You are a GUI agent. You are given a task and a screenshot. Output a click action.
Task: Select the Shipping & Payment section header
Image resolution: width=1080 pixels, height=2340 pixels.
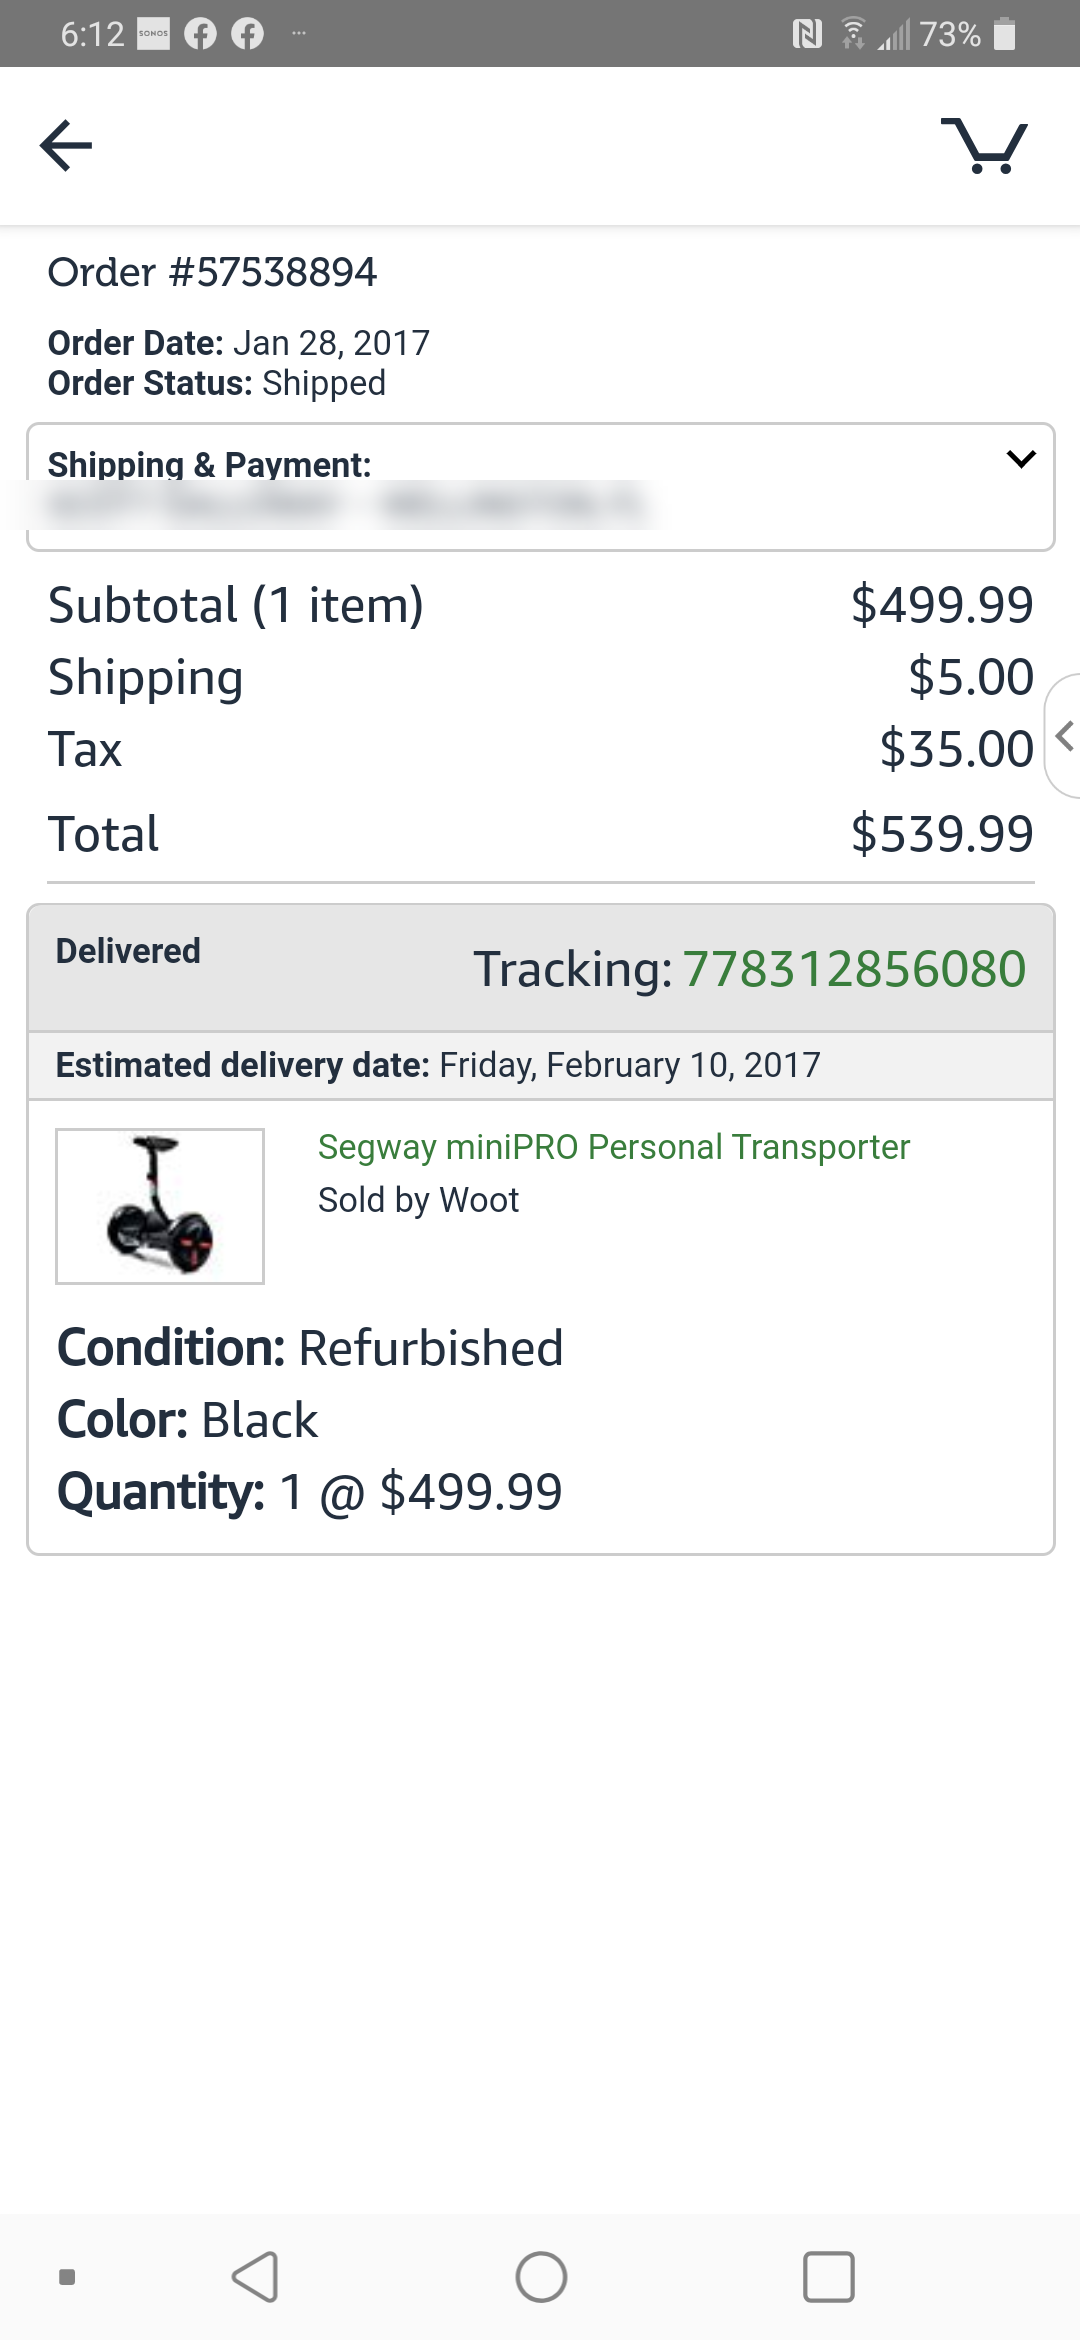(210, 464)
